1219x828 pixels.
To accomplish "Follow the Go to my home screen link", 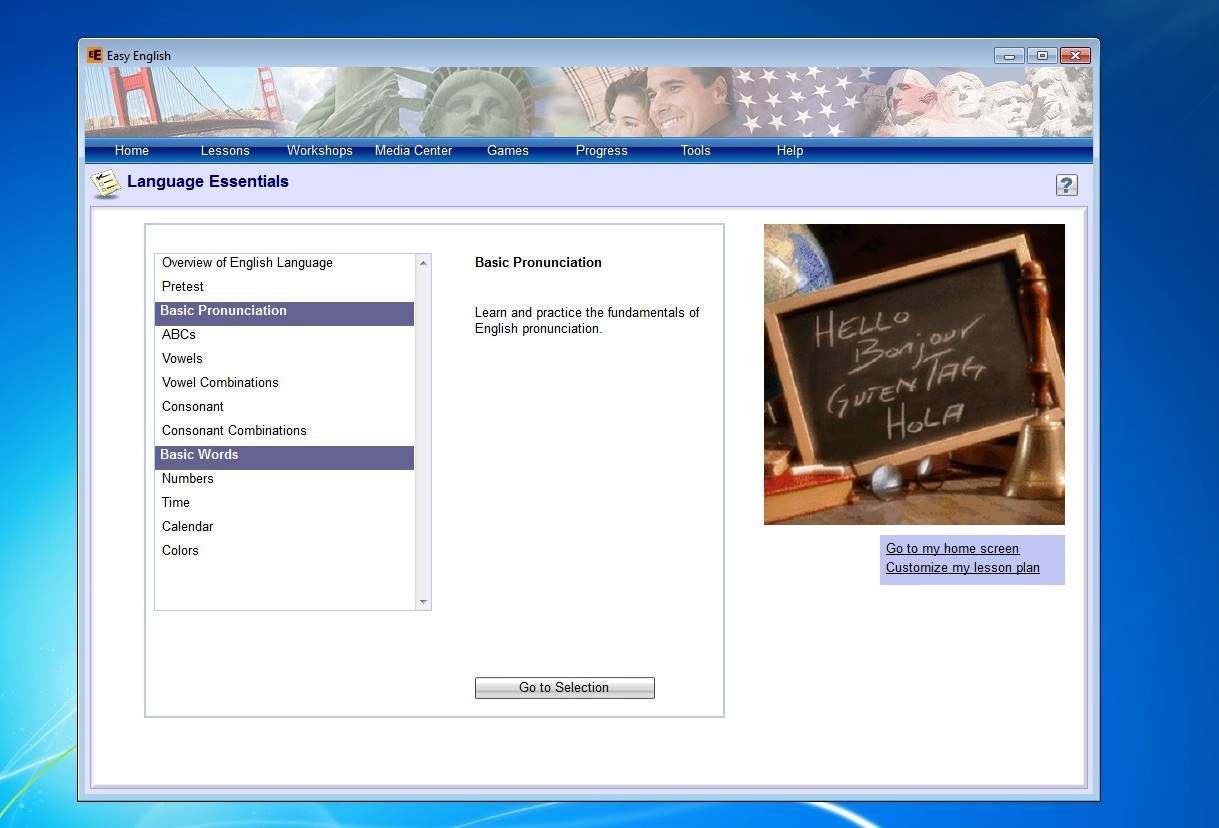I will (x=952, y=549).
